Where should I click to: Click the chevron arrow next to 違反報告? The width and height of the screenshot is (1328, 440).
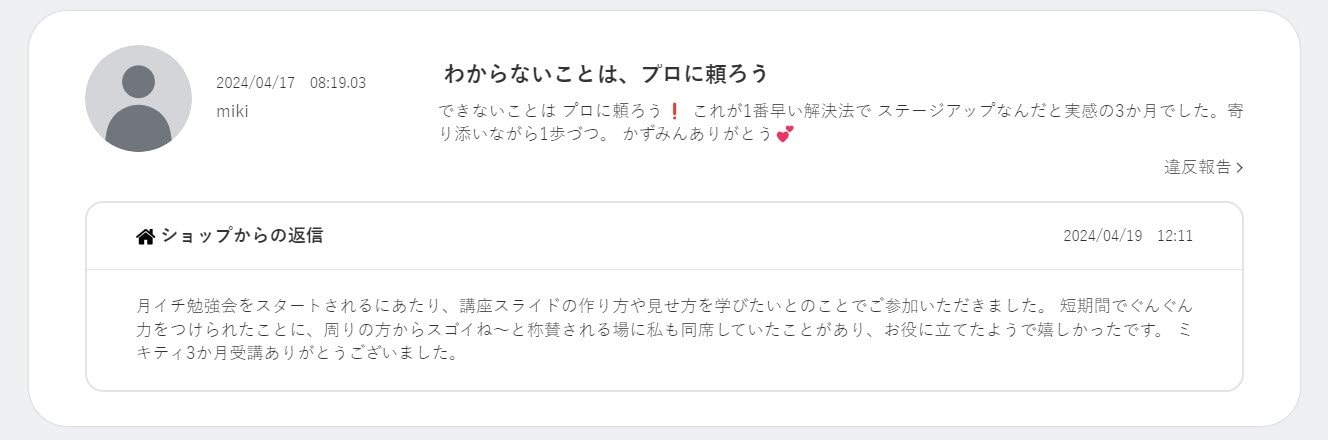tap(1240, 168)
